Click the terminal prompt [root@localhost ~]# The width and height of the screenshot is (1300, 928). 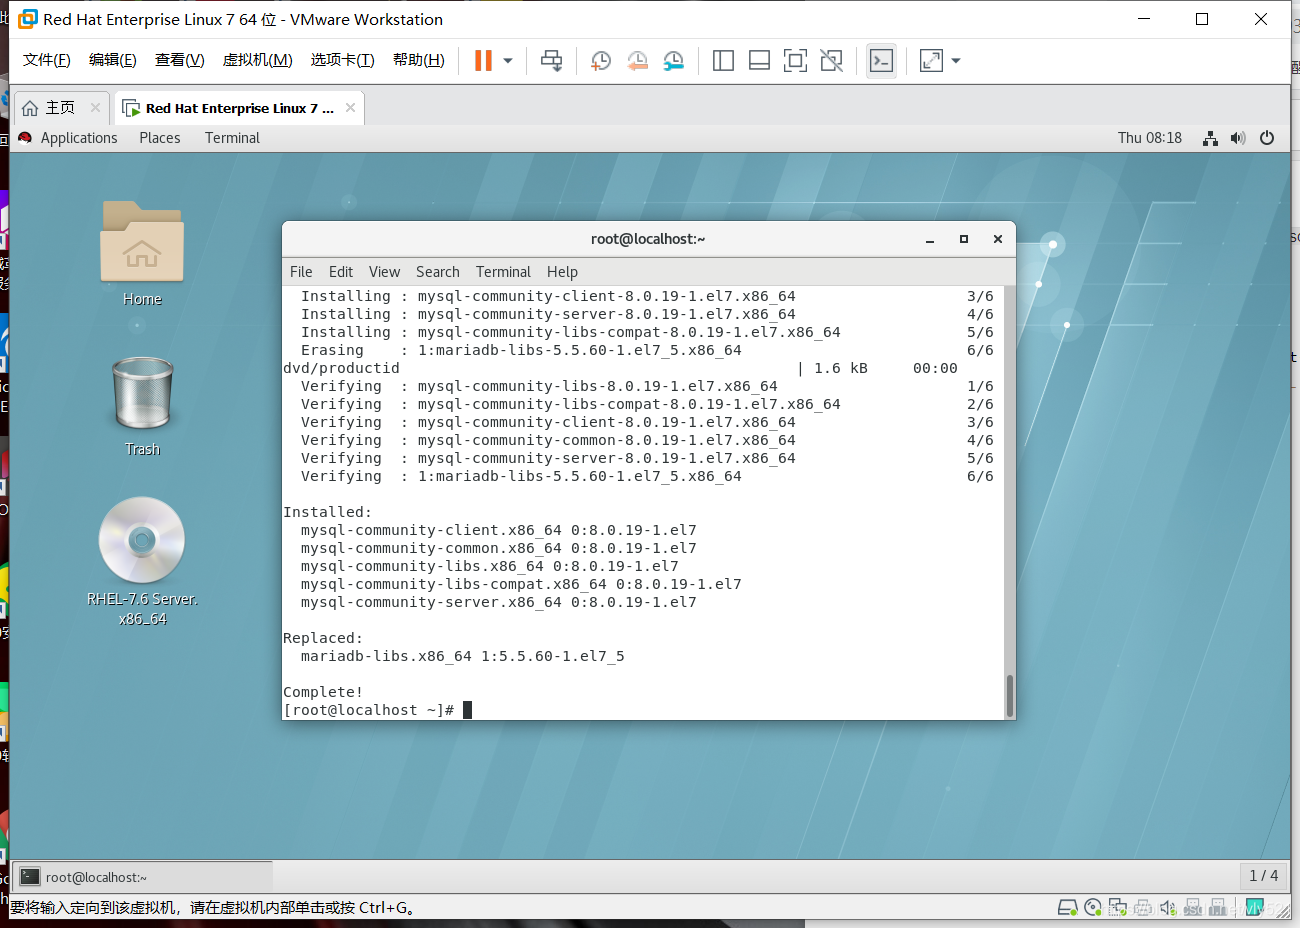[x=369, y=710]
